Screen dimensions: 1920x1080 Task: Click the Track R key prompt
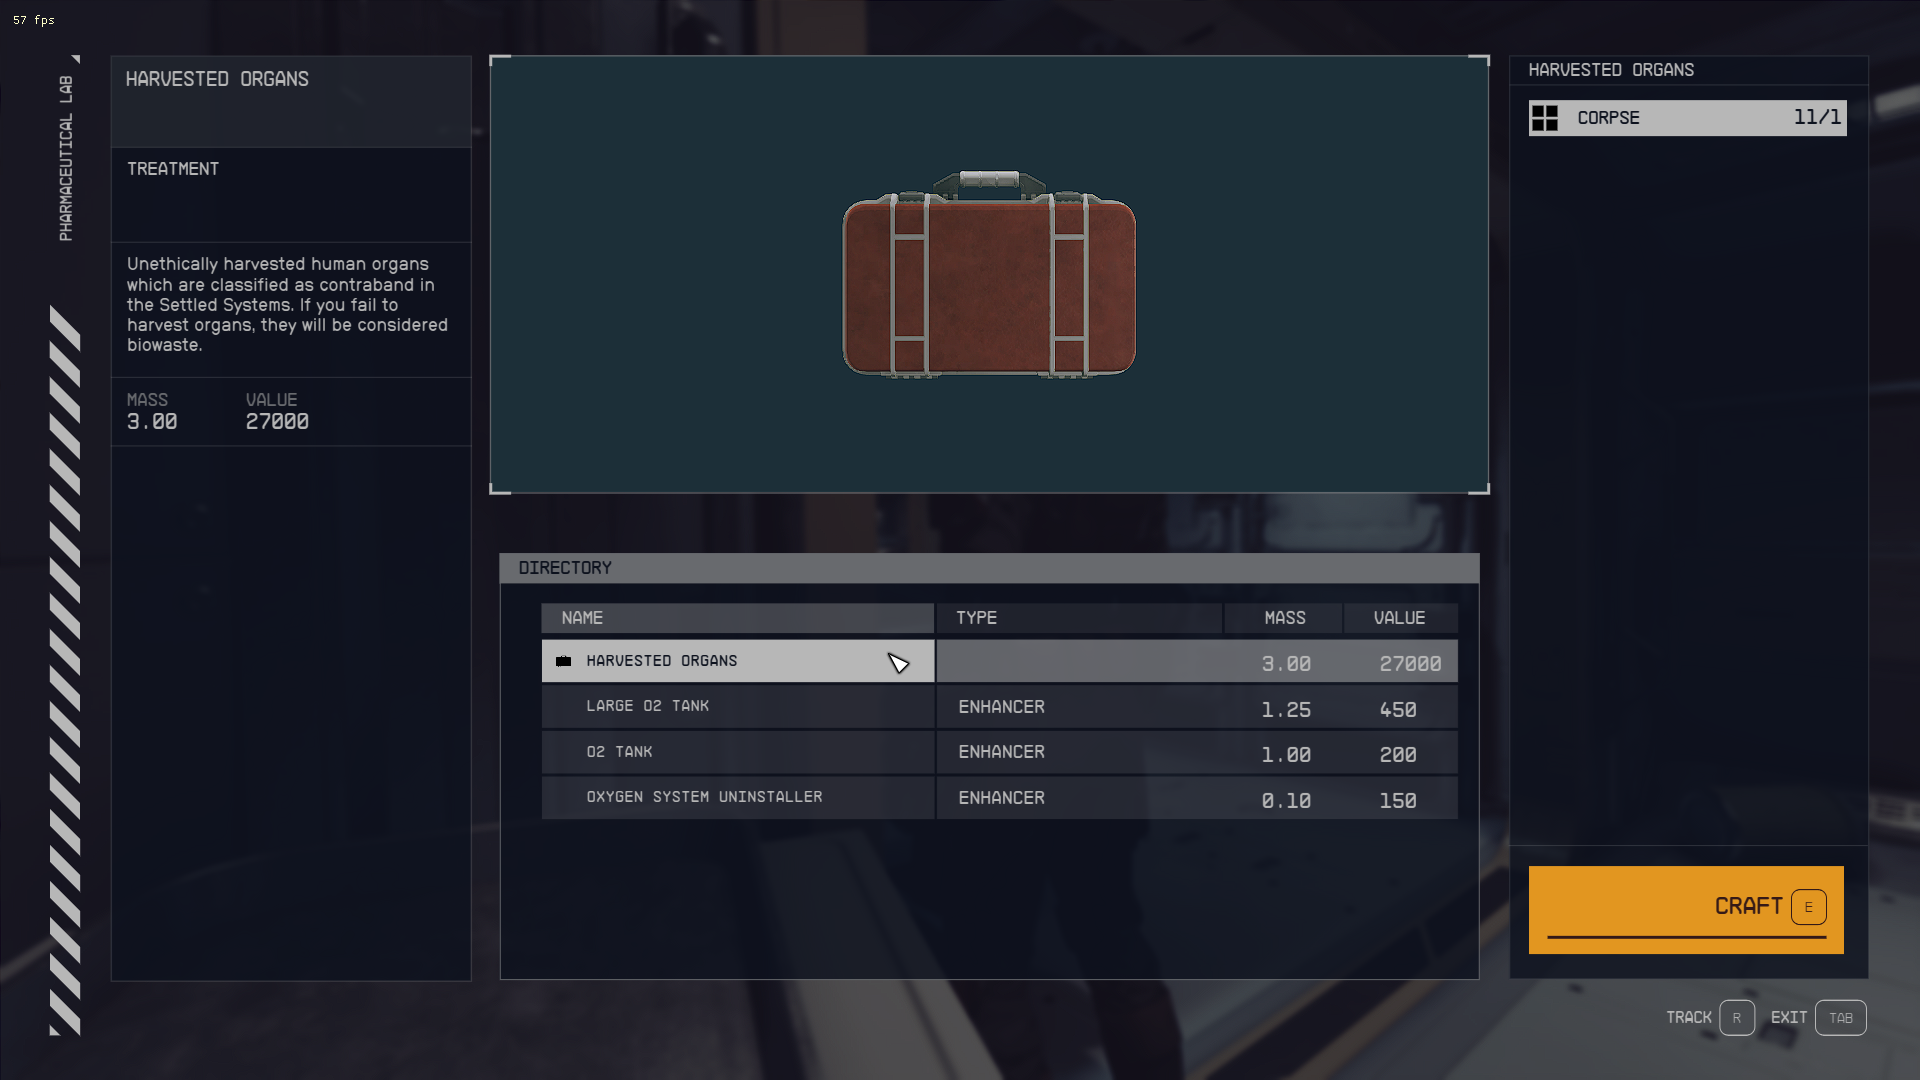(1710, 1017)
